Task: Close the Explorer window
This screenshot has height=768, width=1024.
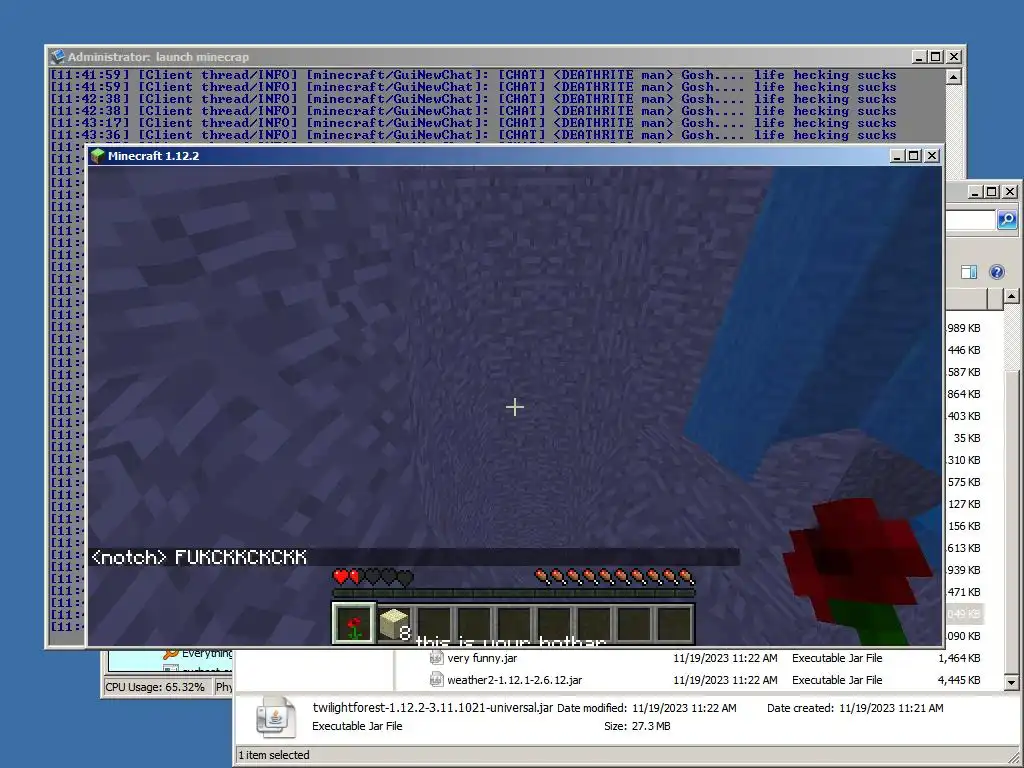Action: point(1010,191)
